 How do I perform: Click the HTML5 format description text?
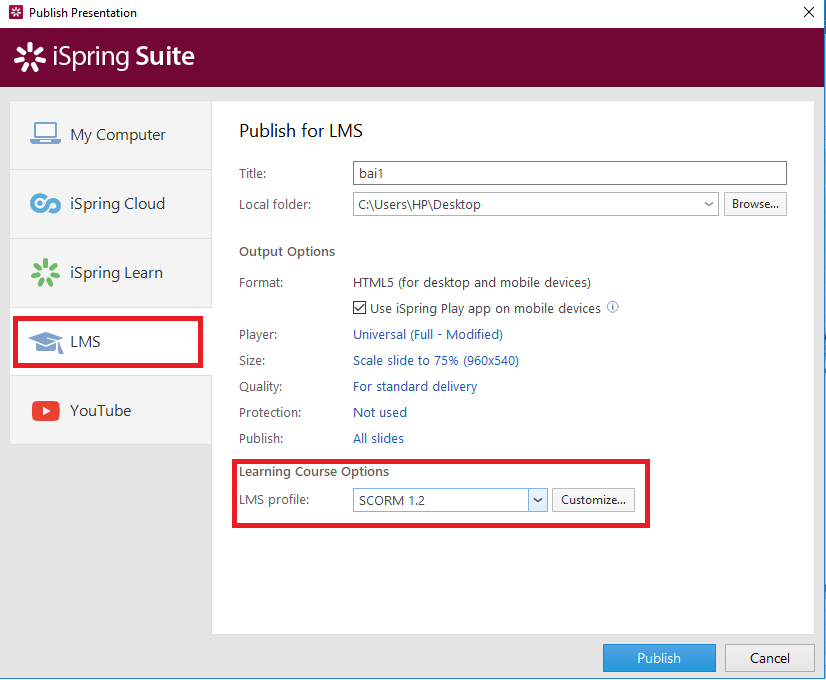tap(471, 283)
